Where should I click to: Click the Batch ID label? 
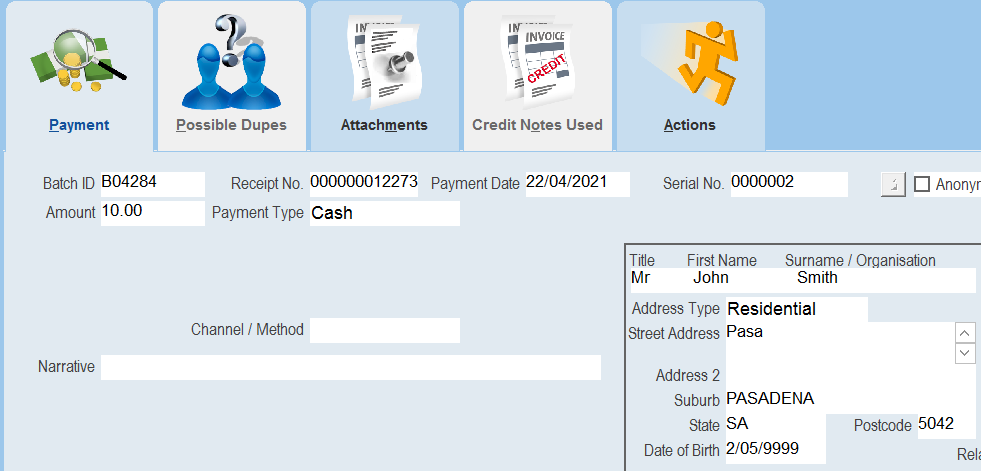tap(69, 184)
